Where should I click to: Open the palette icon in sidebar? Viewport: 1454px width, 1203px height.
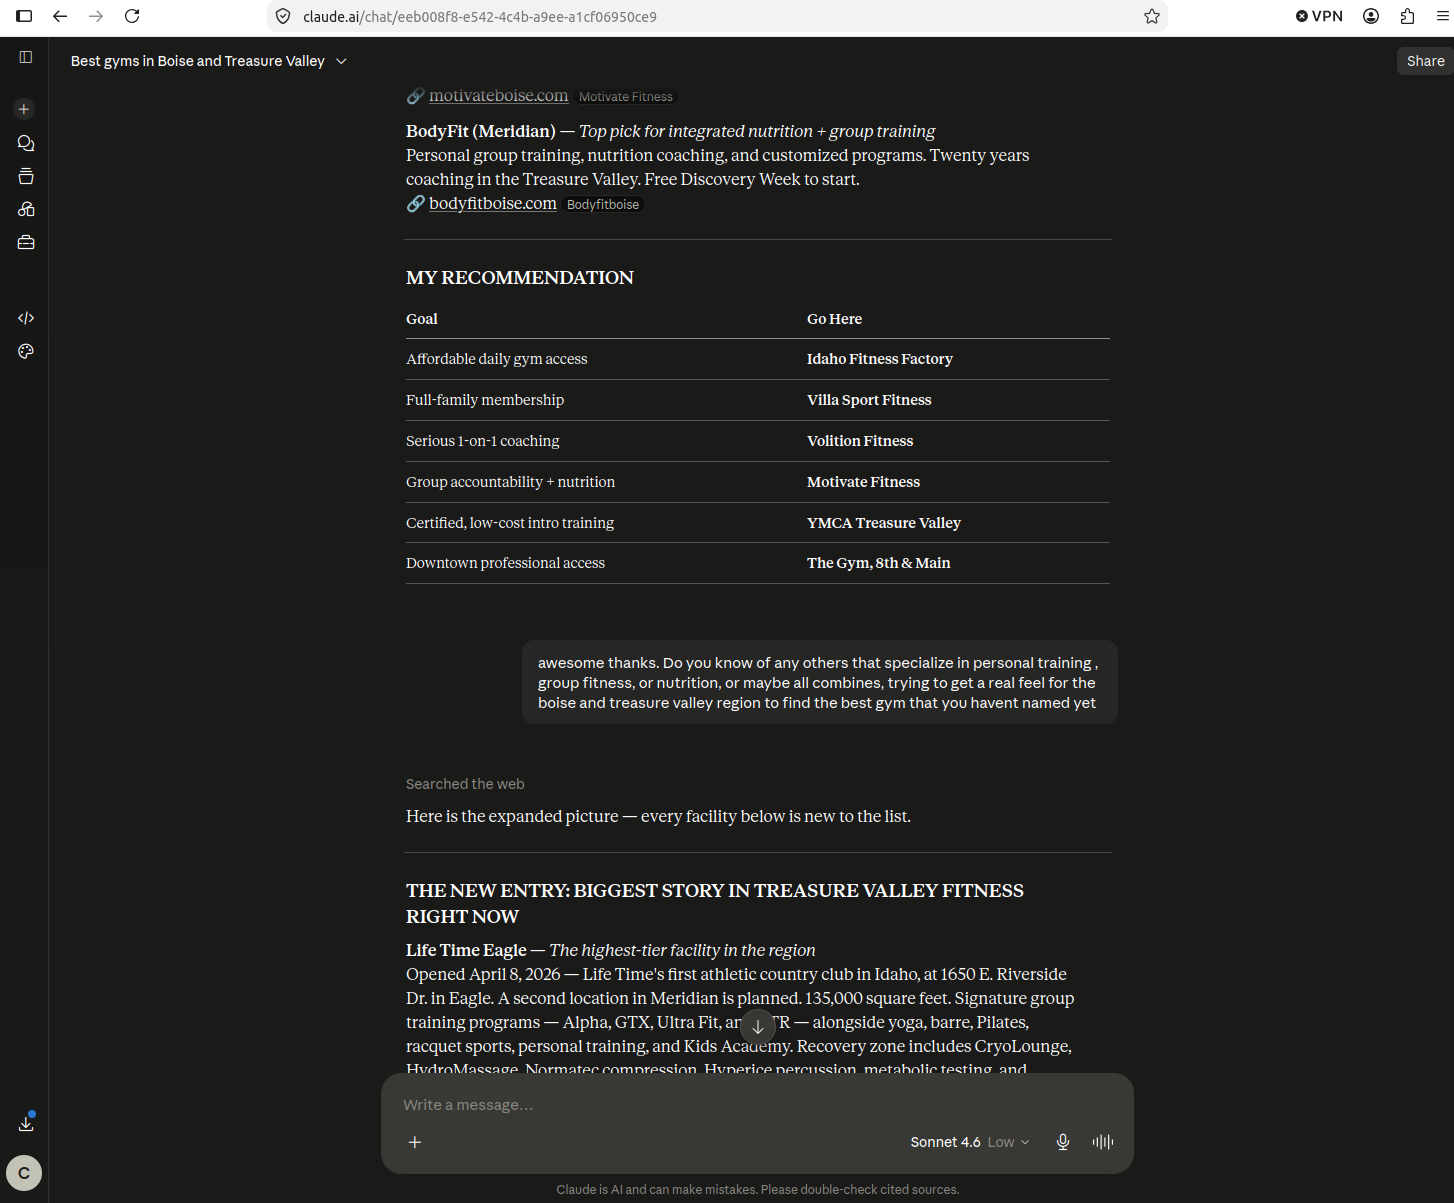coord(26,351)
